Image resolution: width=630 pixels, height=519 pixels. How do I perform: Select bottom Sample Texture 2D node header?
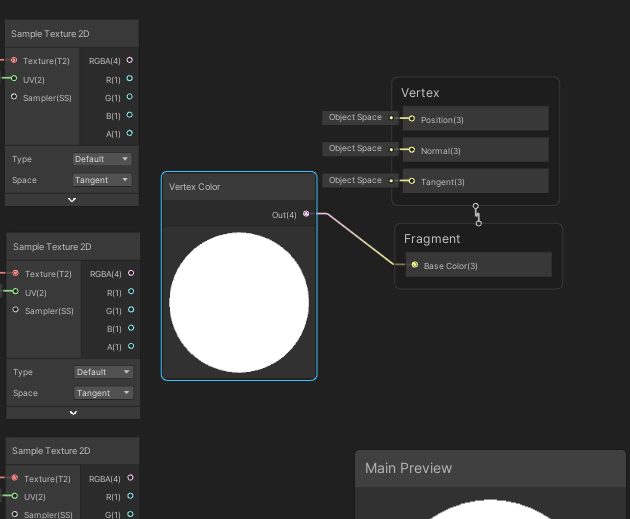[72, 451]
